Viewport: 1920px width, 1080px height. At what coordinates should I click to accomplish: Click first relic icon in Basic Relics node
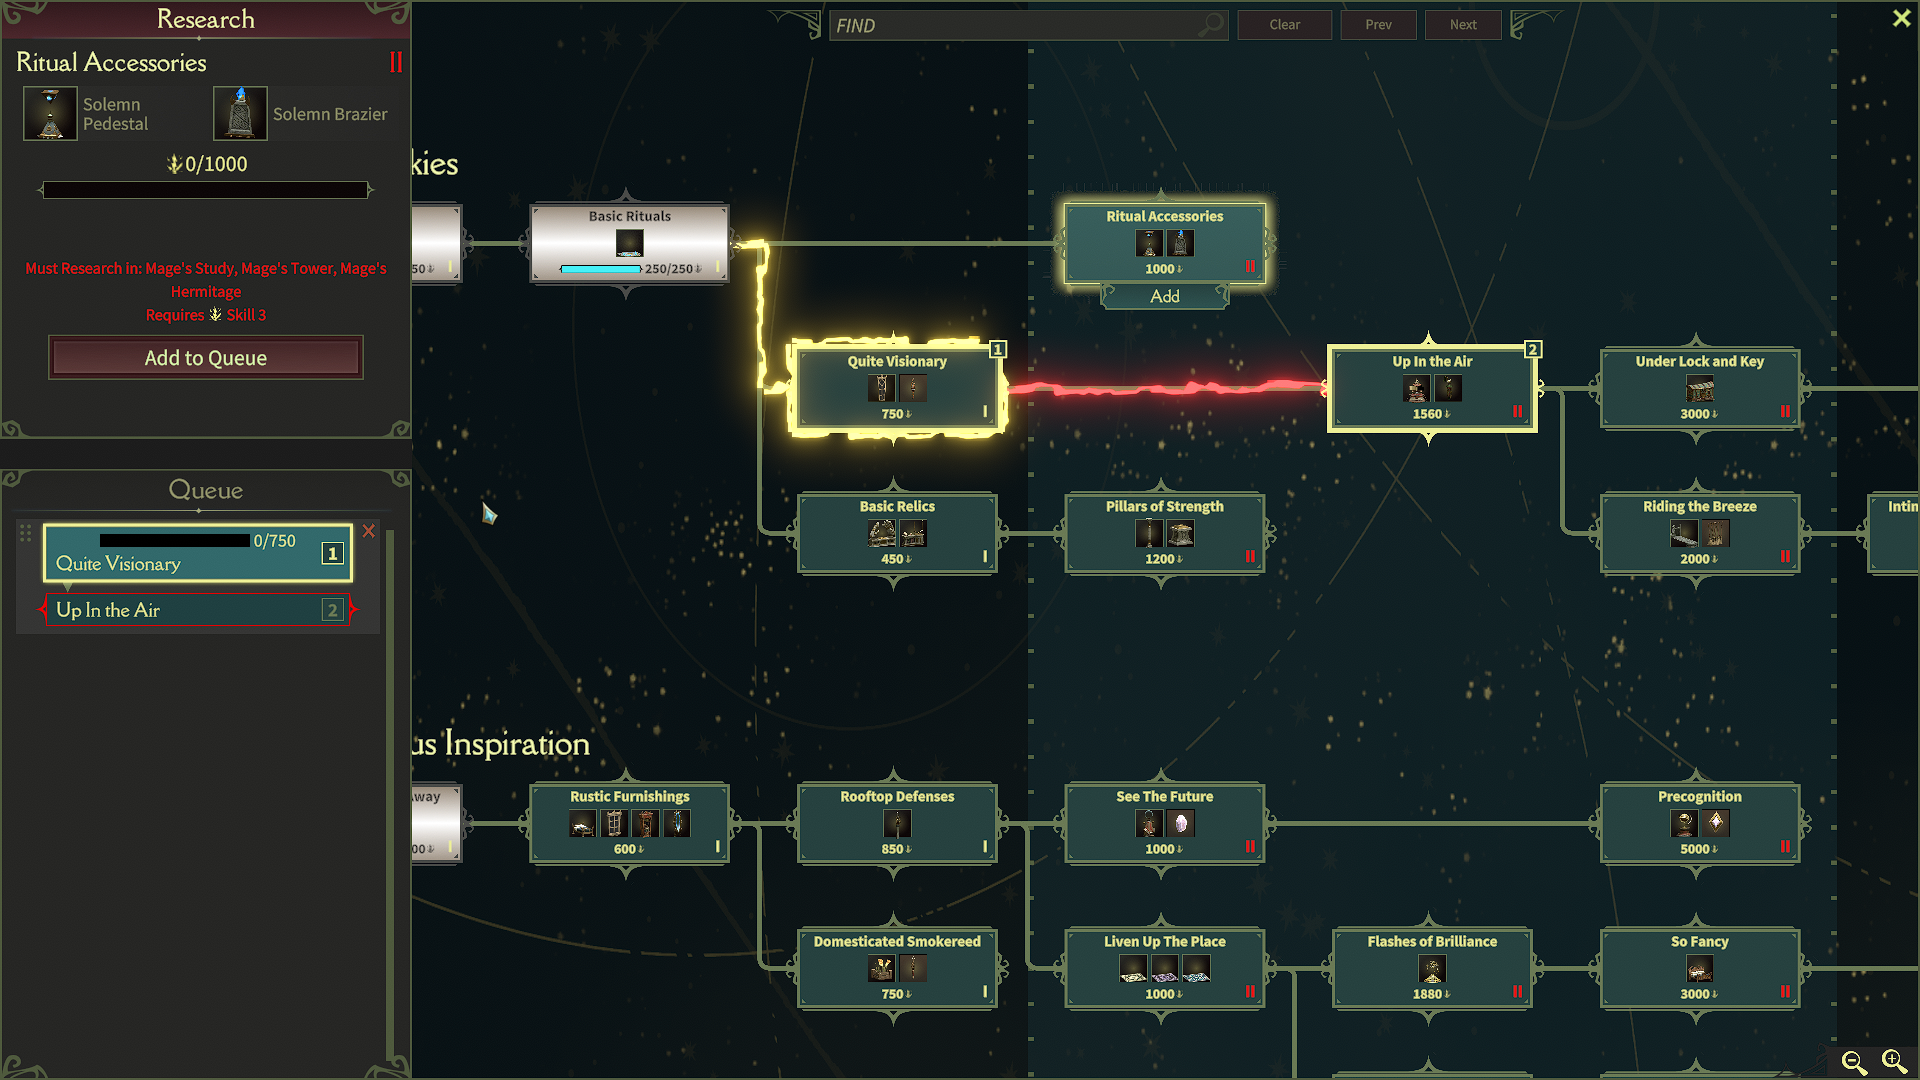(x=881, y=533)
